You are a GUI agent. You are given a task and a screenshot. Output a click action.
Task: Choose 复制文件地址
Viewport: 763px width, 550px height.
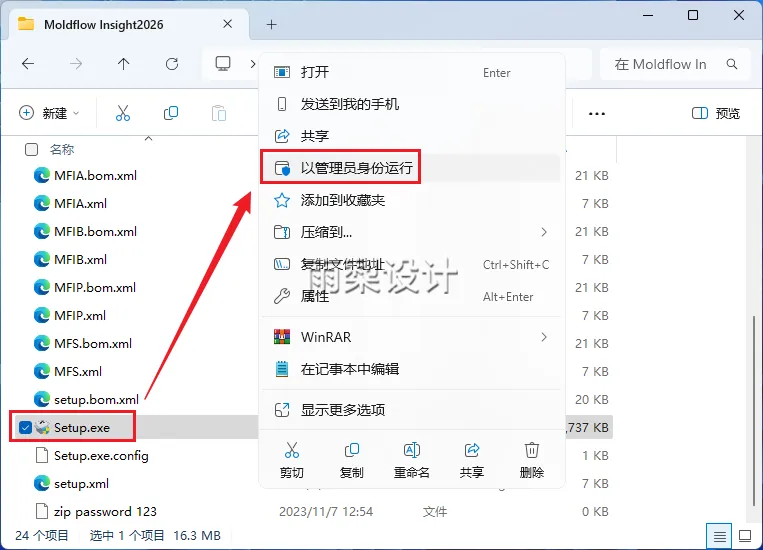411,264
